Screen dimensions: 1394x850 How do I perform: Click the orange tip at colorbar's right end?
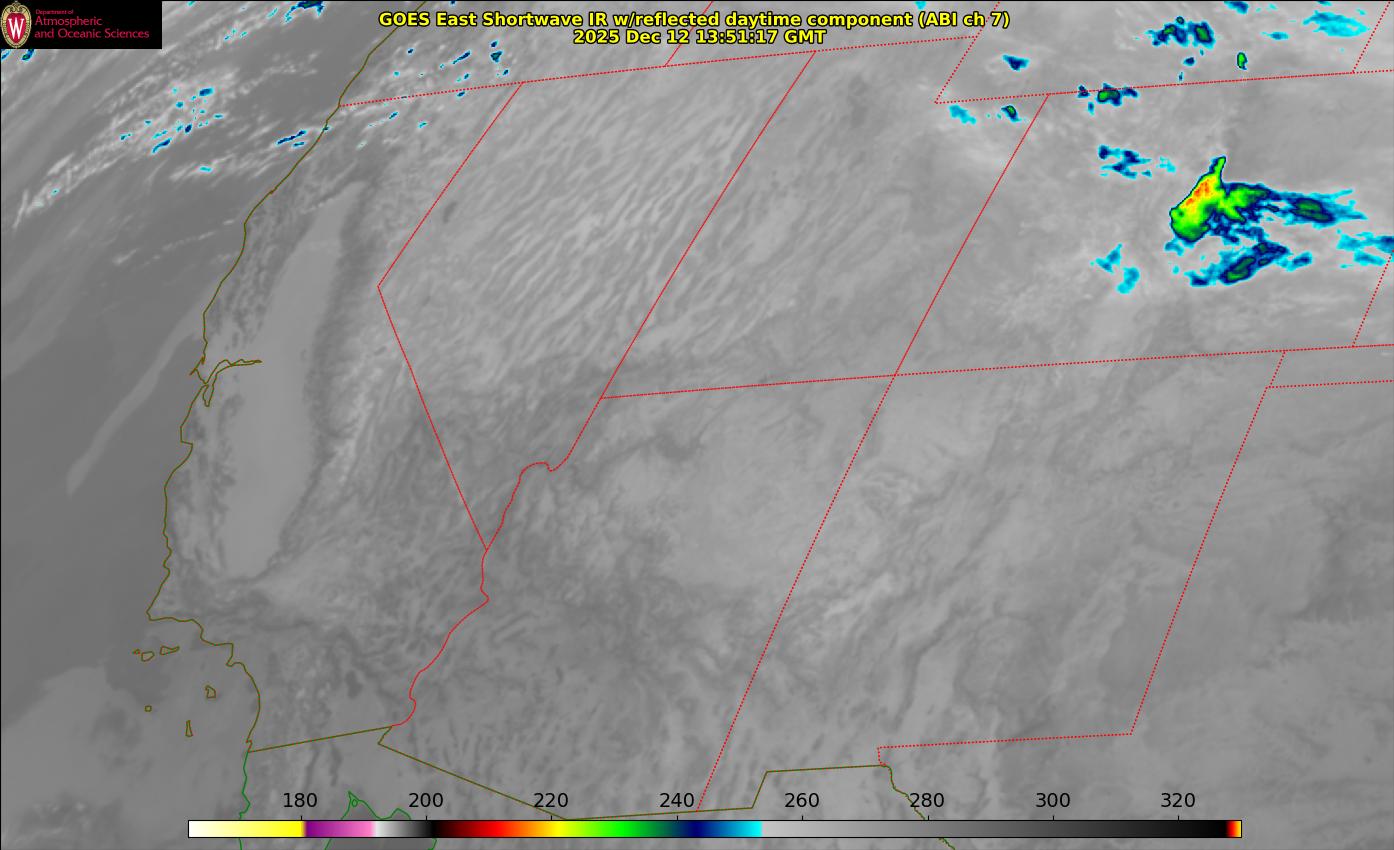pos(1237,829)
